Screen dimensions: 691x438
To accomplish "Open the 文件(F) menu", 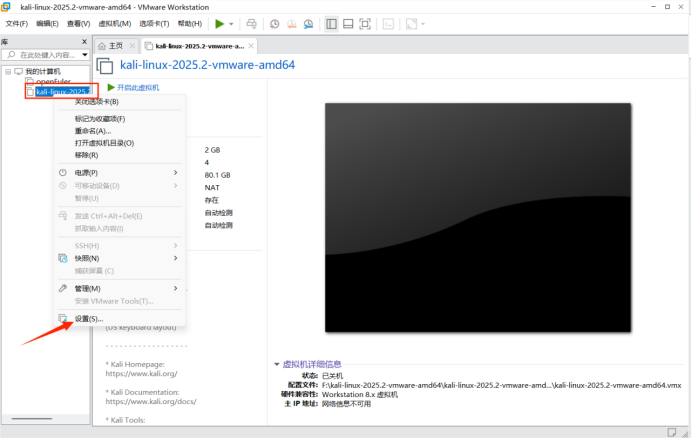I will [x=16, y=24].
